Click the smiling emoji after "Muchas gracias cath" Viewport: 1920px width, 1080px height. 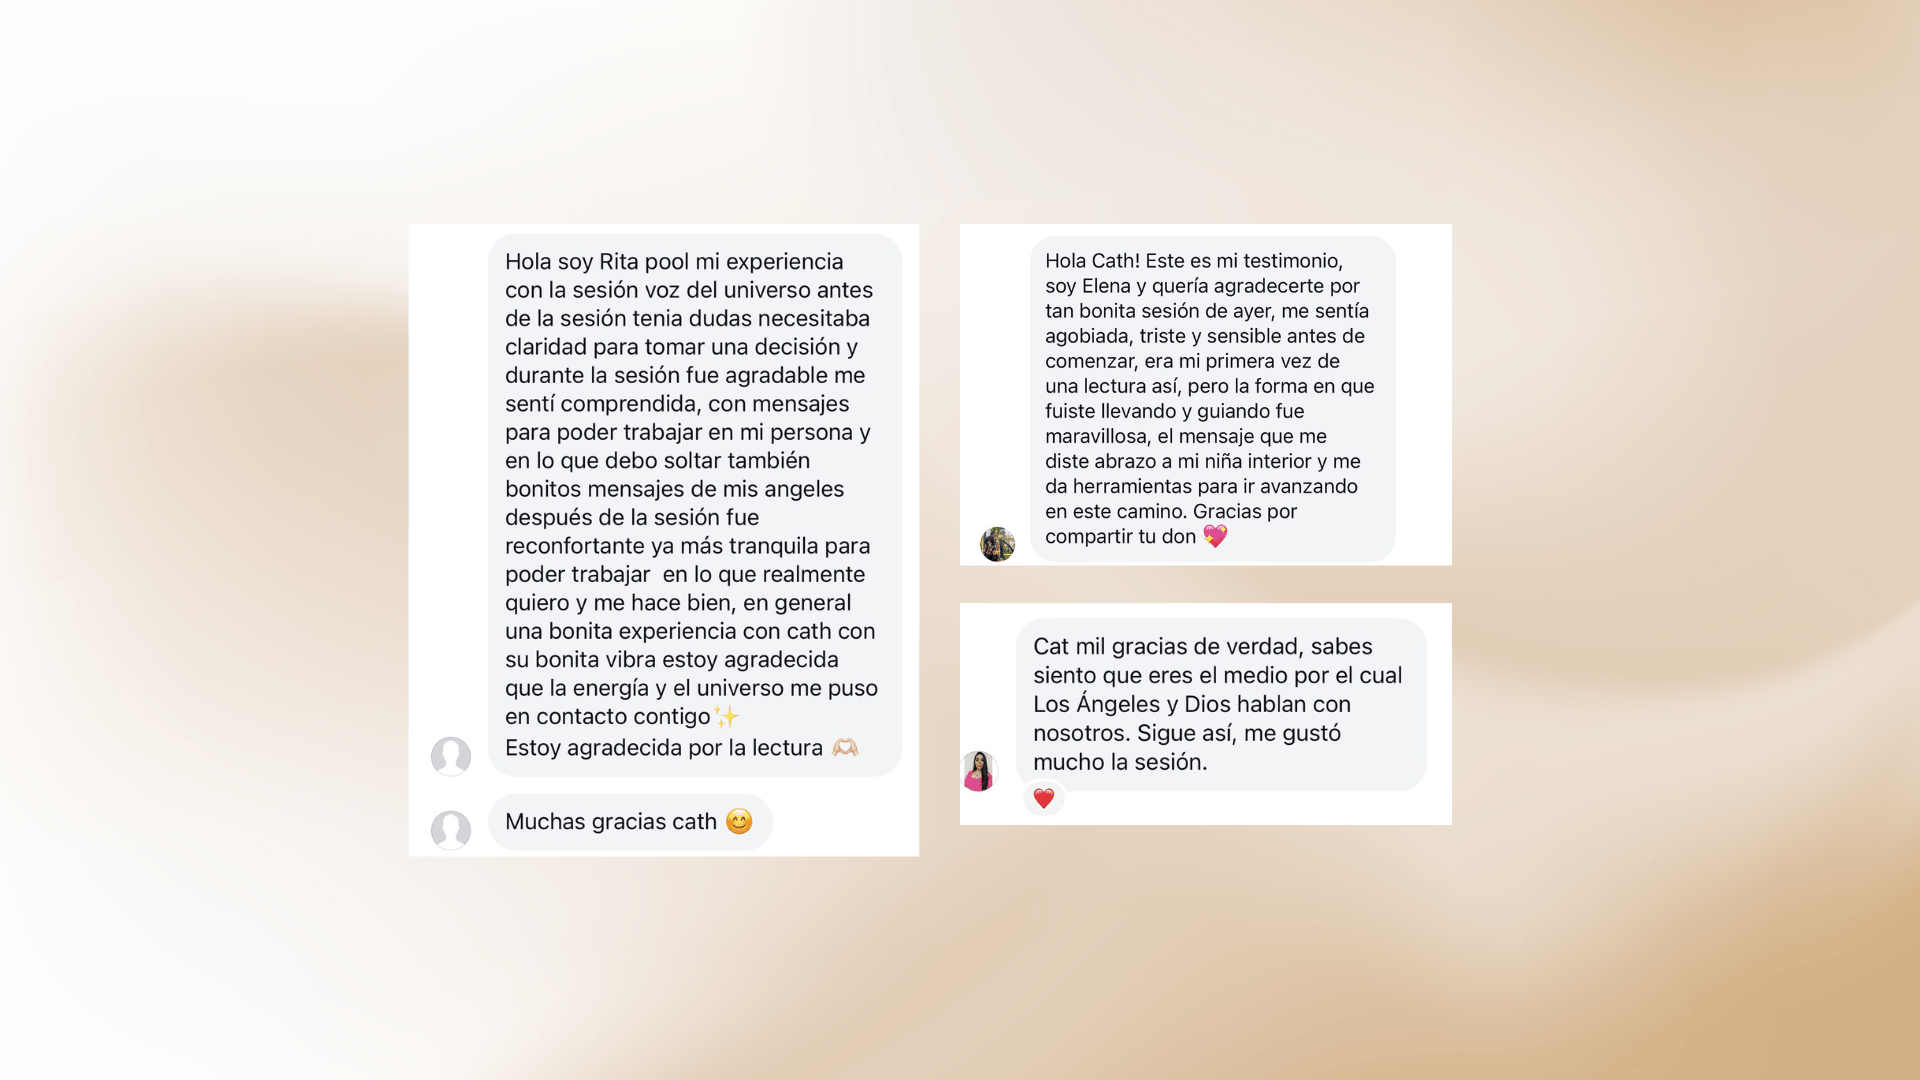coord(739,821)
